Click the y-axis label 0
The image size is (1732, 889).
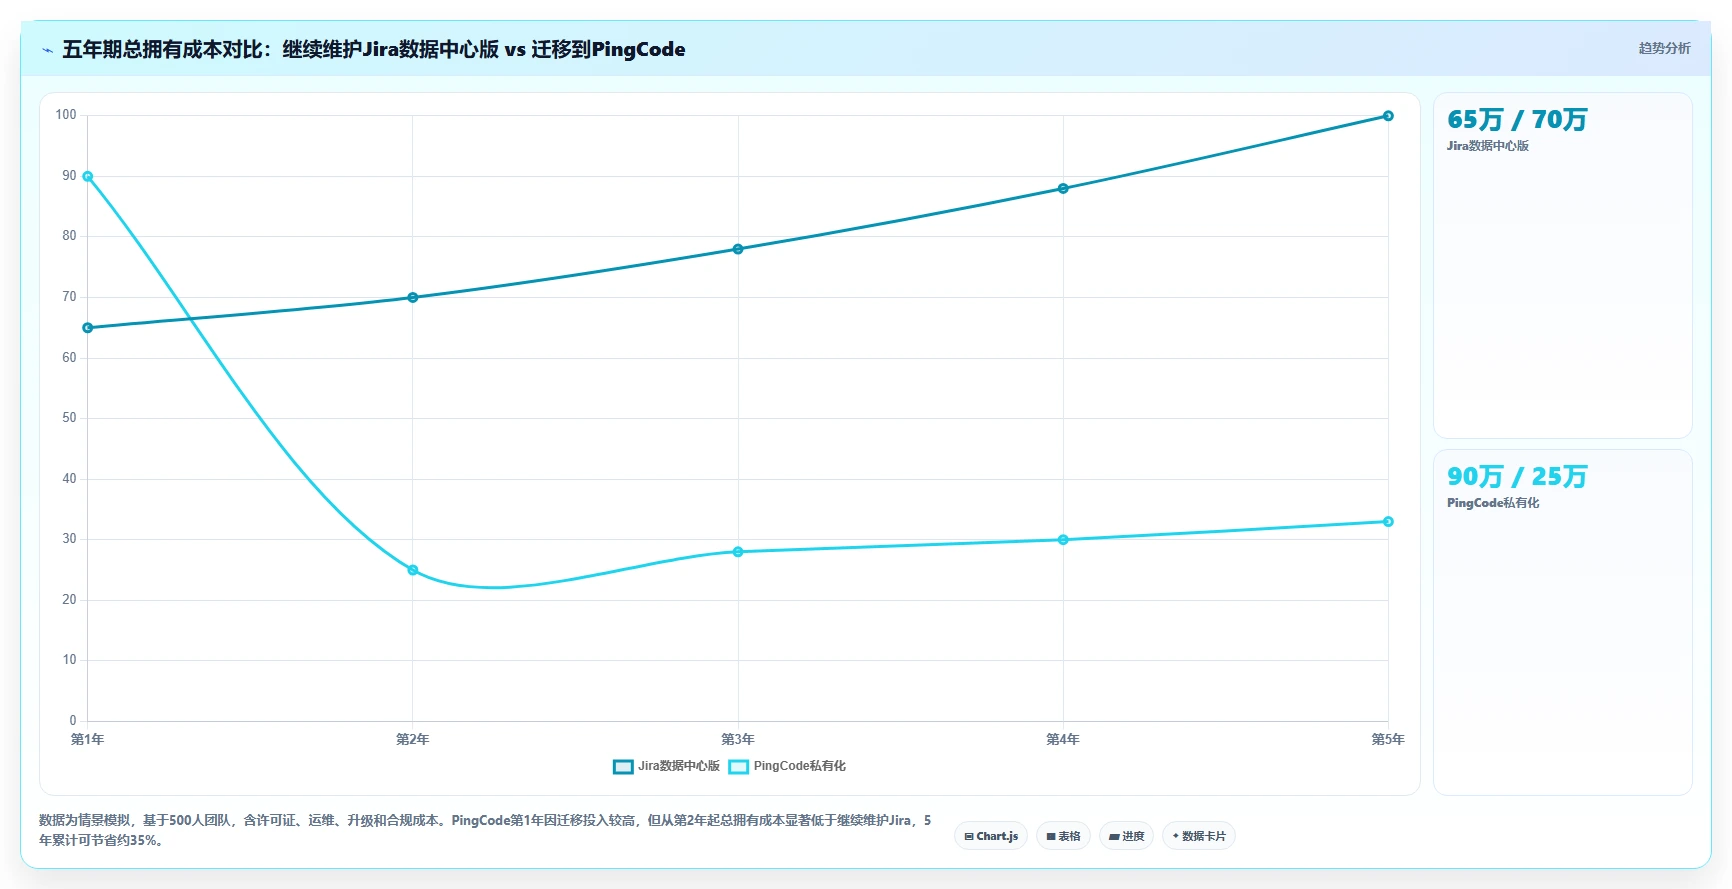pos(73,721)
